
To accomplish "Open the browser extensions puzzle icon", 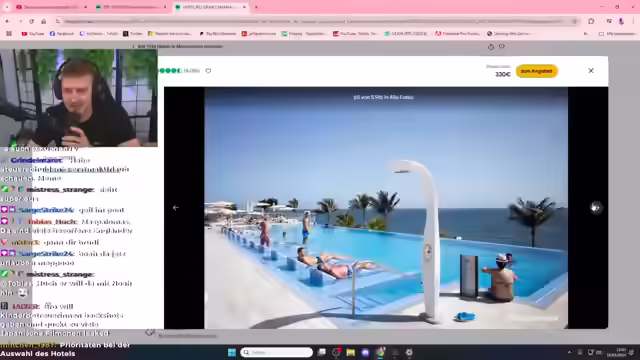I will coord(591,21).
